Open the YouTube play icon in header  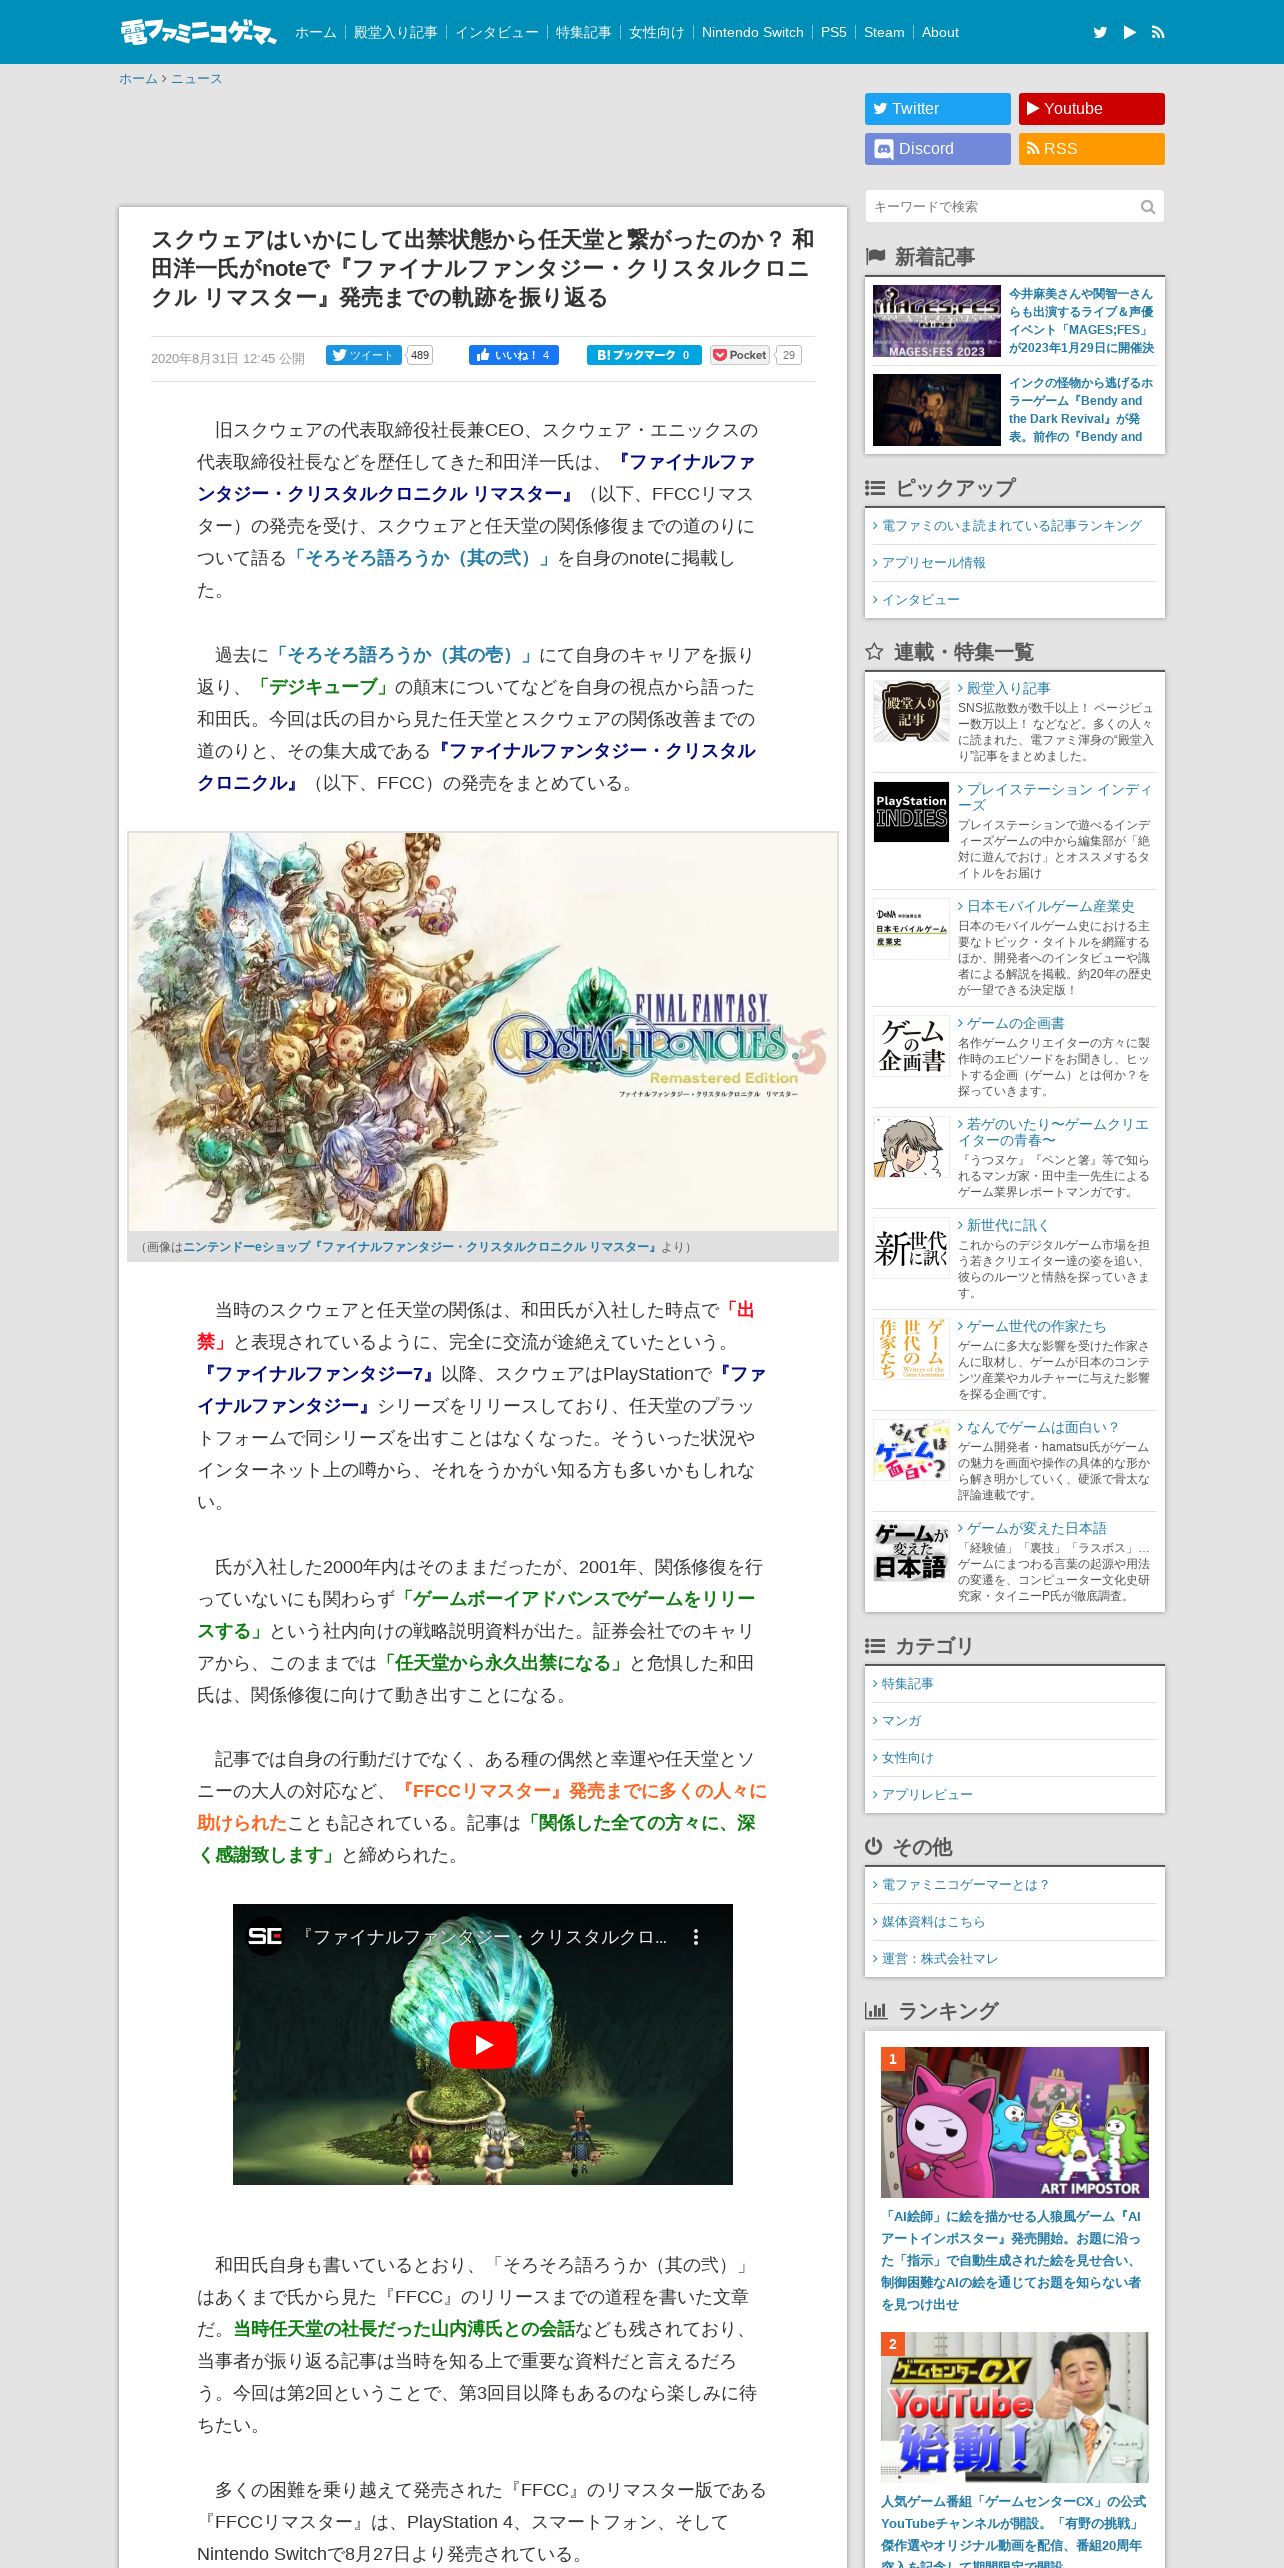pos(1129,32)
